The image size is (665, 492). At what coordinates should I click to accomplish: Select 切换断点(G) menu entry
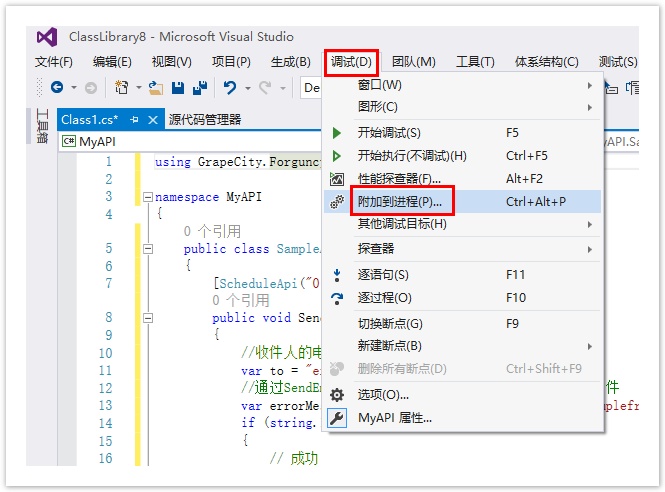pyautogui.click(x=462, y=324)
